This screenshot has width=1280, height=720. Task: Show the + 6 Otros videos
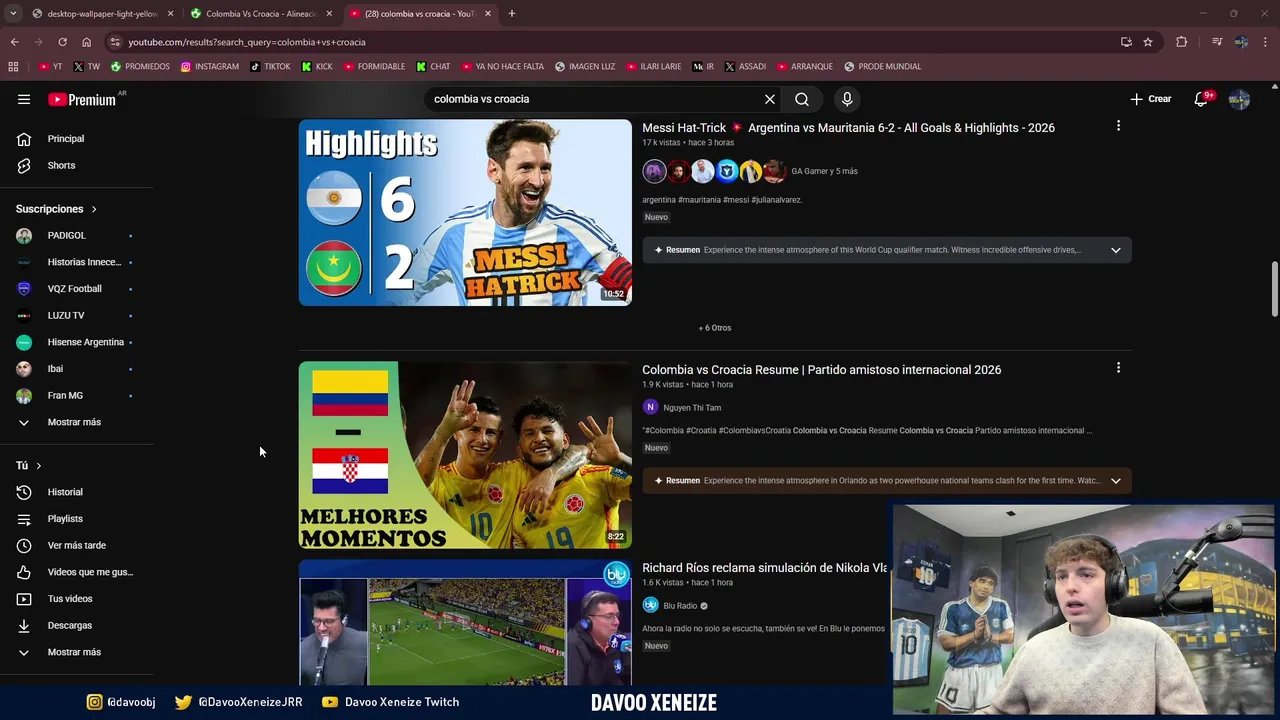pyautogui.click(x=715, y=328)
